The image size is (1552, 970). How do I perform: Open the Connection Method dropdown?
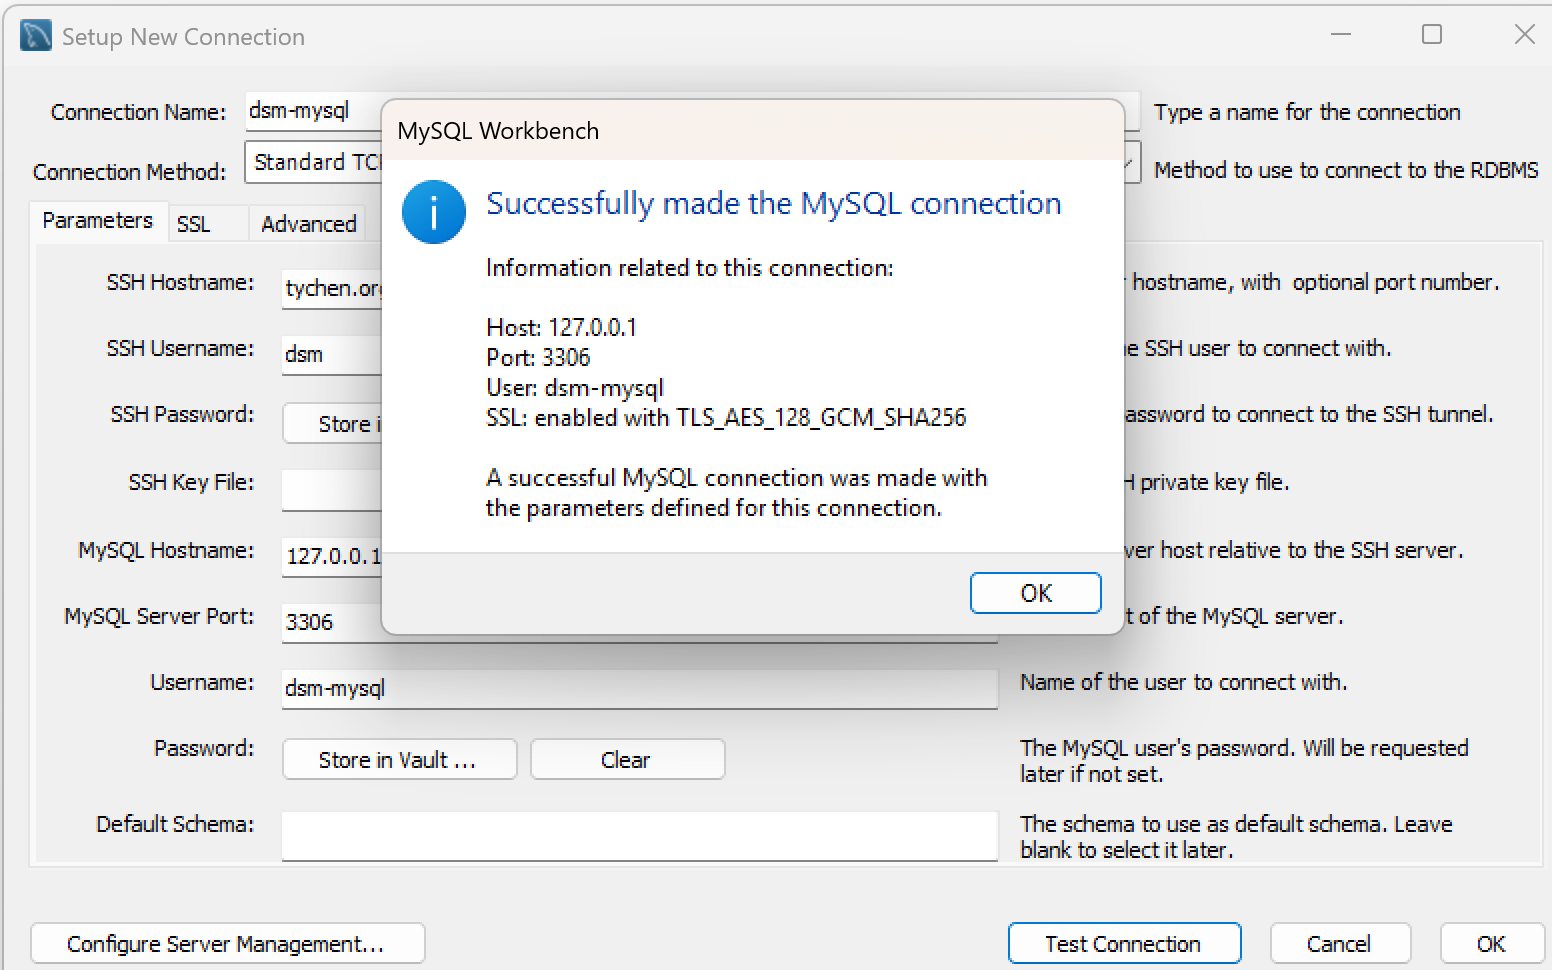[x=1130, y=163]
